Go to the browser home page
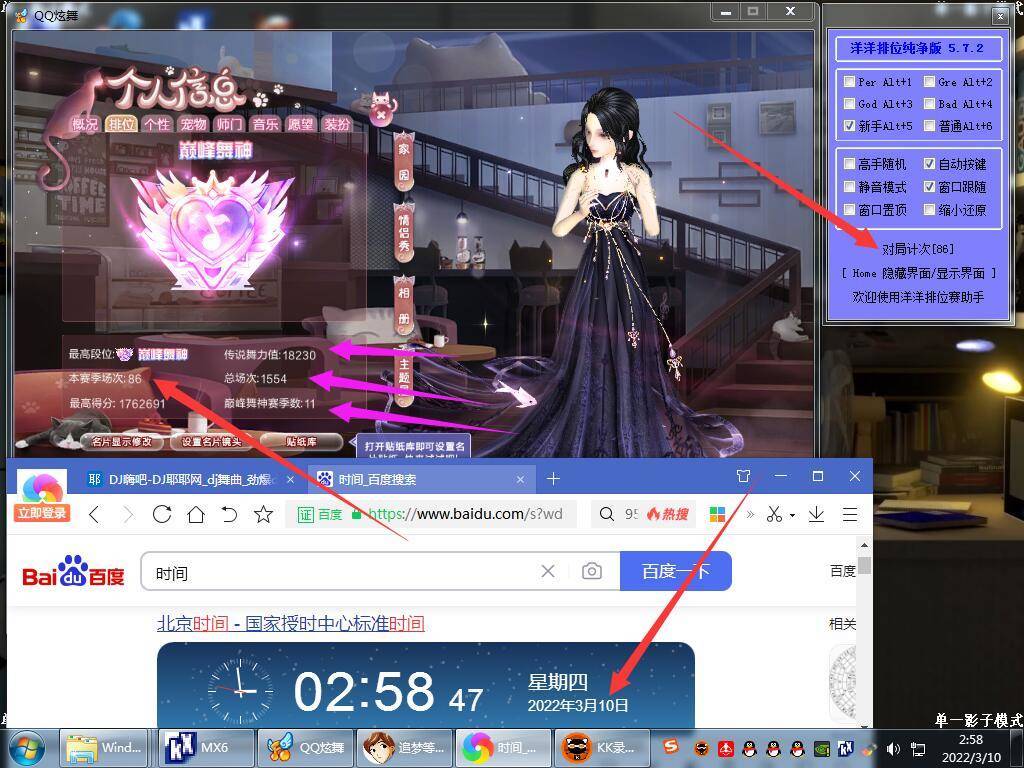Screen dimensions: 1024x768 (196, 515)
